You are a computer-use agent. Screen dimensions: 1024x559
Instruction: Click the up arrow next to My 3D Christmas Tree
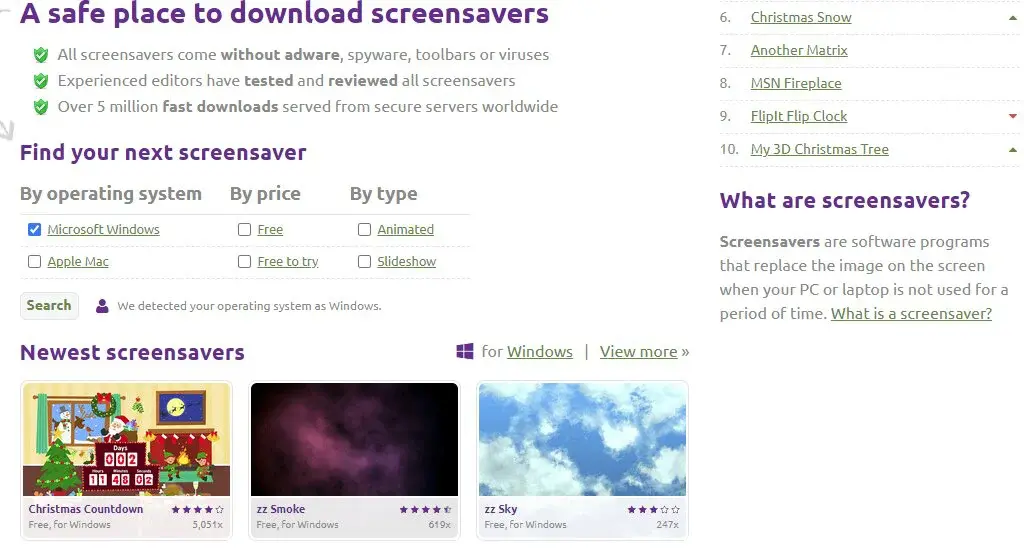tap(1012, 150)
